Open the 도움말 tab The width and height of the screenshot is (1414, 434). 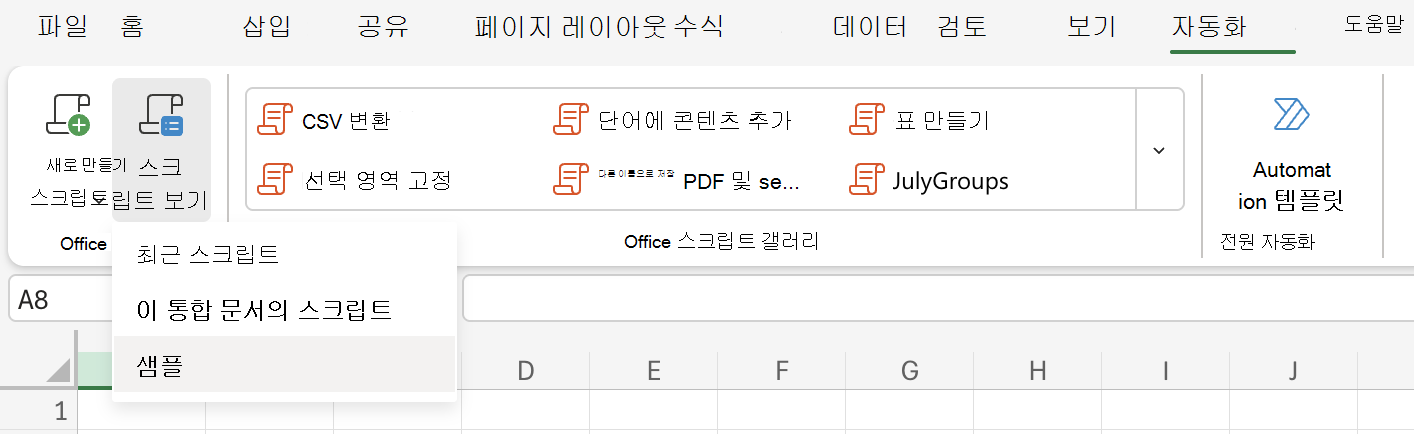1374,26
